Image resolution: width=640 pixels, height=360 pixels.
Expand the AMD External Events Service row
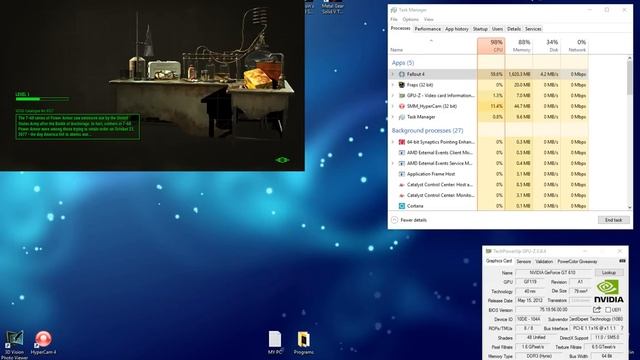coord(393,163)
